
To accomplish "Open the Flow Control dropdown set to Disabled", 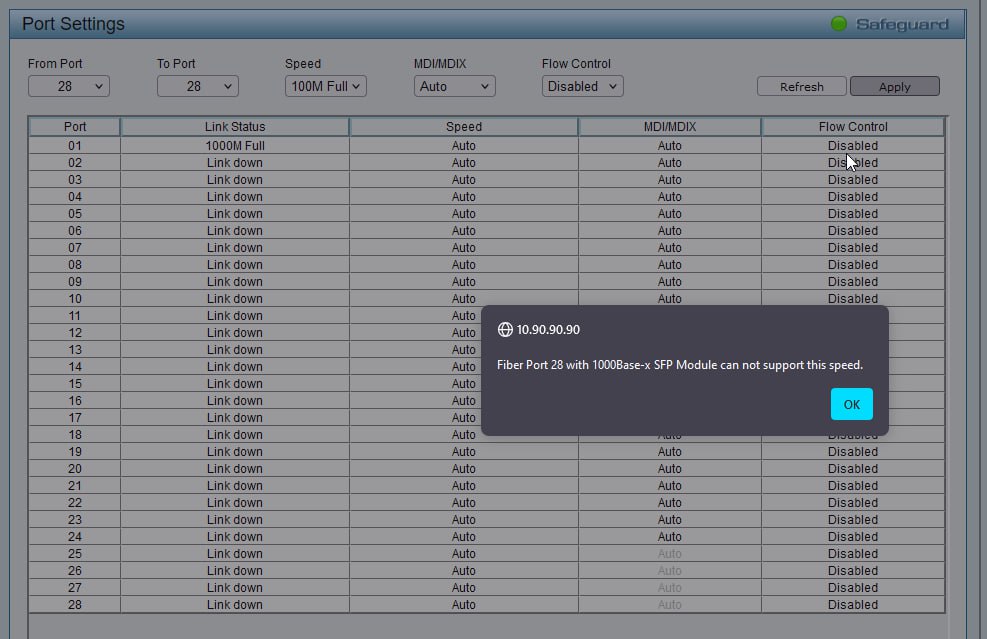I will 582,86.
